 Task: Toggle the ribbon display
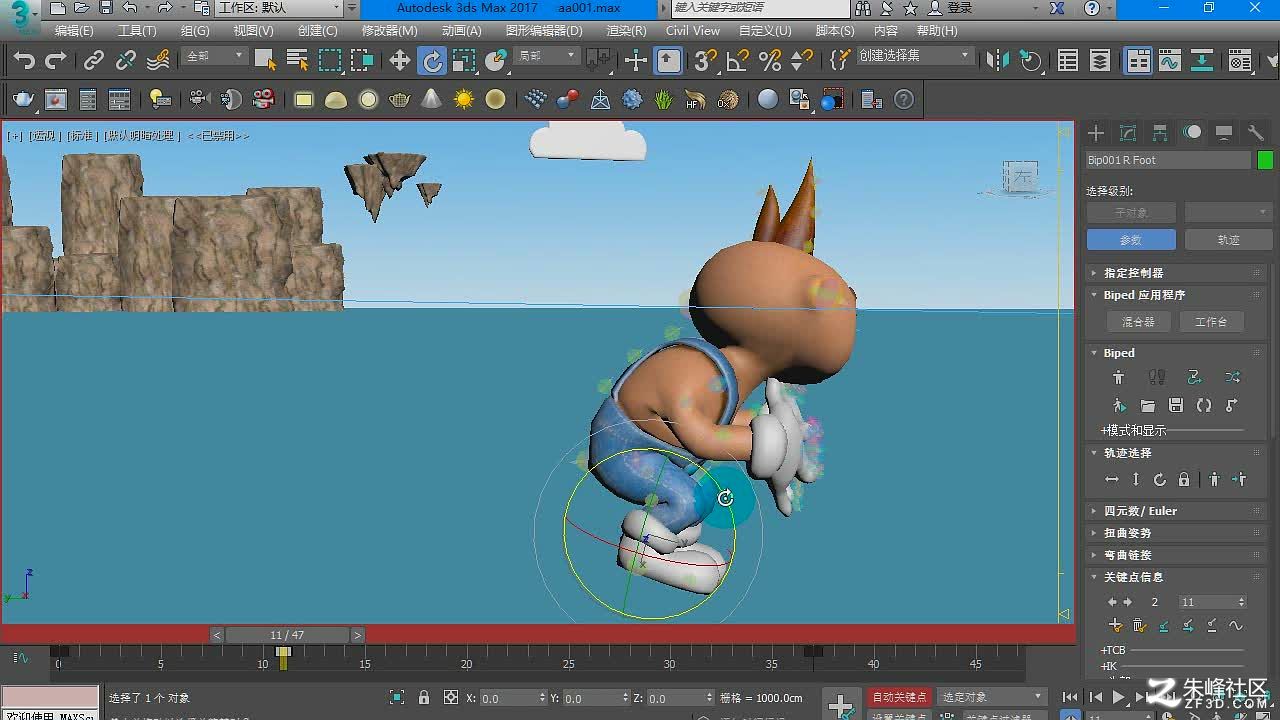[x=1138, y=61]
